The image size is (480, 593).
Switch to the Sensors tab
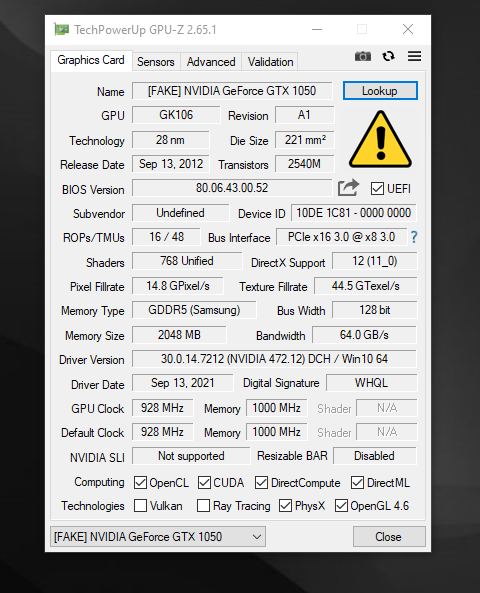click(156, 62)
